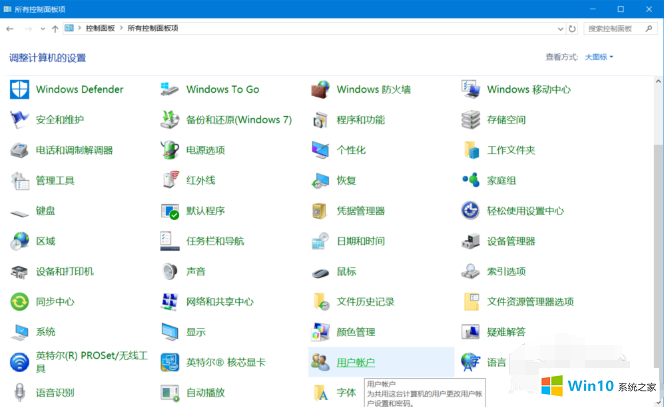
Task: Click the 英特尔® 核芯显卡 icon
Action: point(170,362)
